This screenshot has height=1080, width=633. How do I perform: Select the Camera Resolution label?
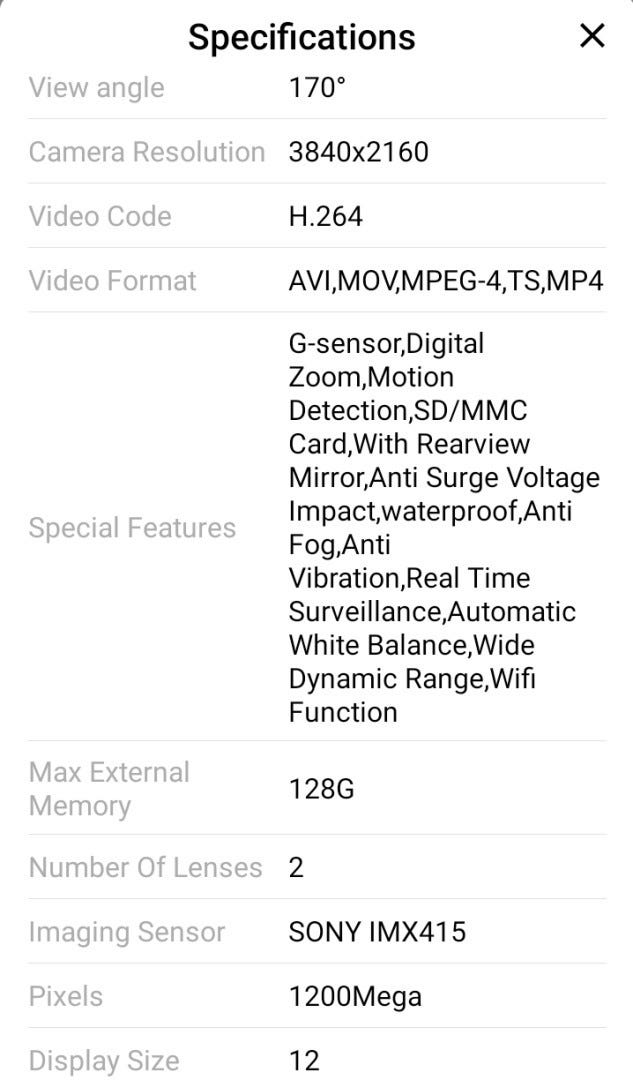click(x=146, y=152)
